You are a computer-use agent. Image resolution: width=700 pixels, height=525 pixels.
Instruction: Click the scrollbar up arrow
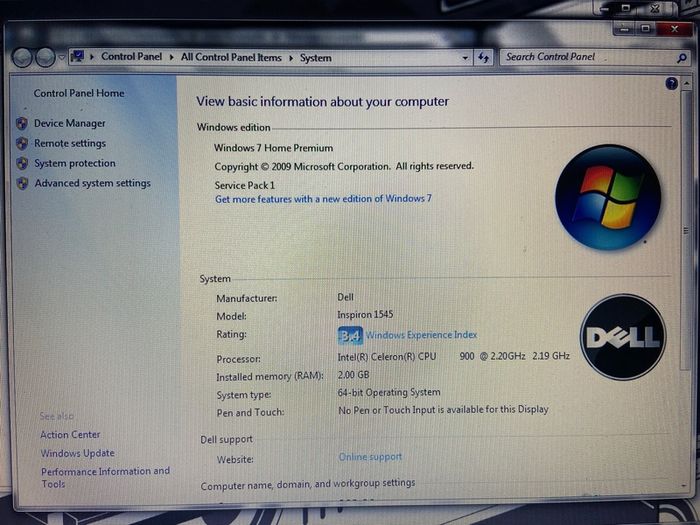point(685,83)
